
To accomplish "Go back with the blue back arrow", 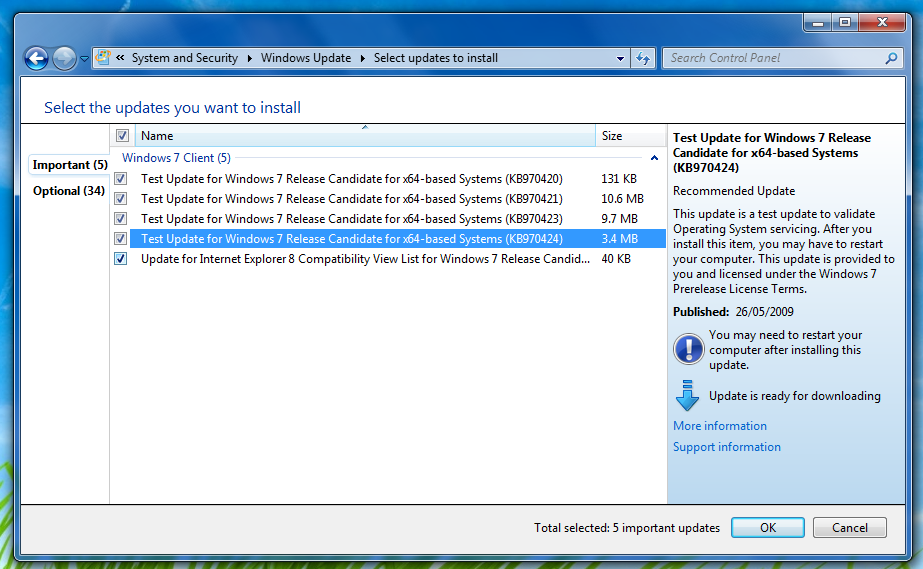I will click(x=36, y=58).
